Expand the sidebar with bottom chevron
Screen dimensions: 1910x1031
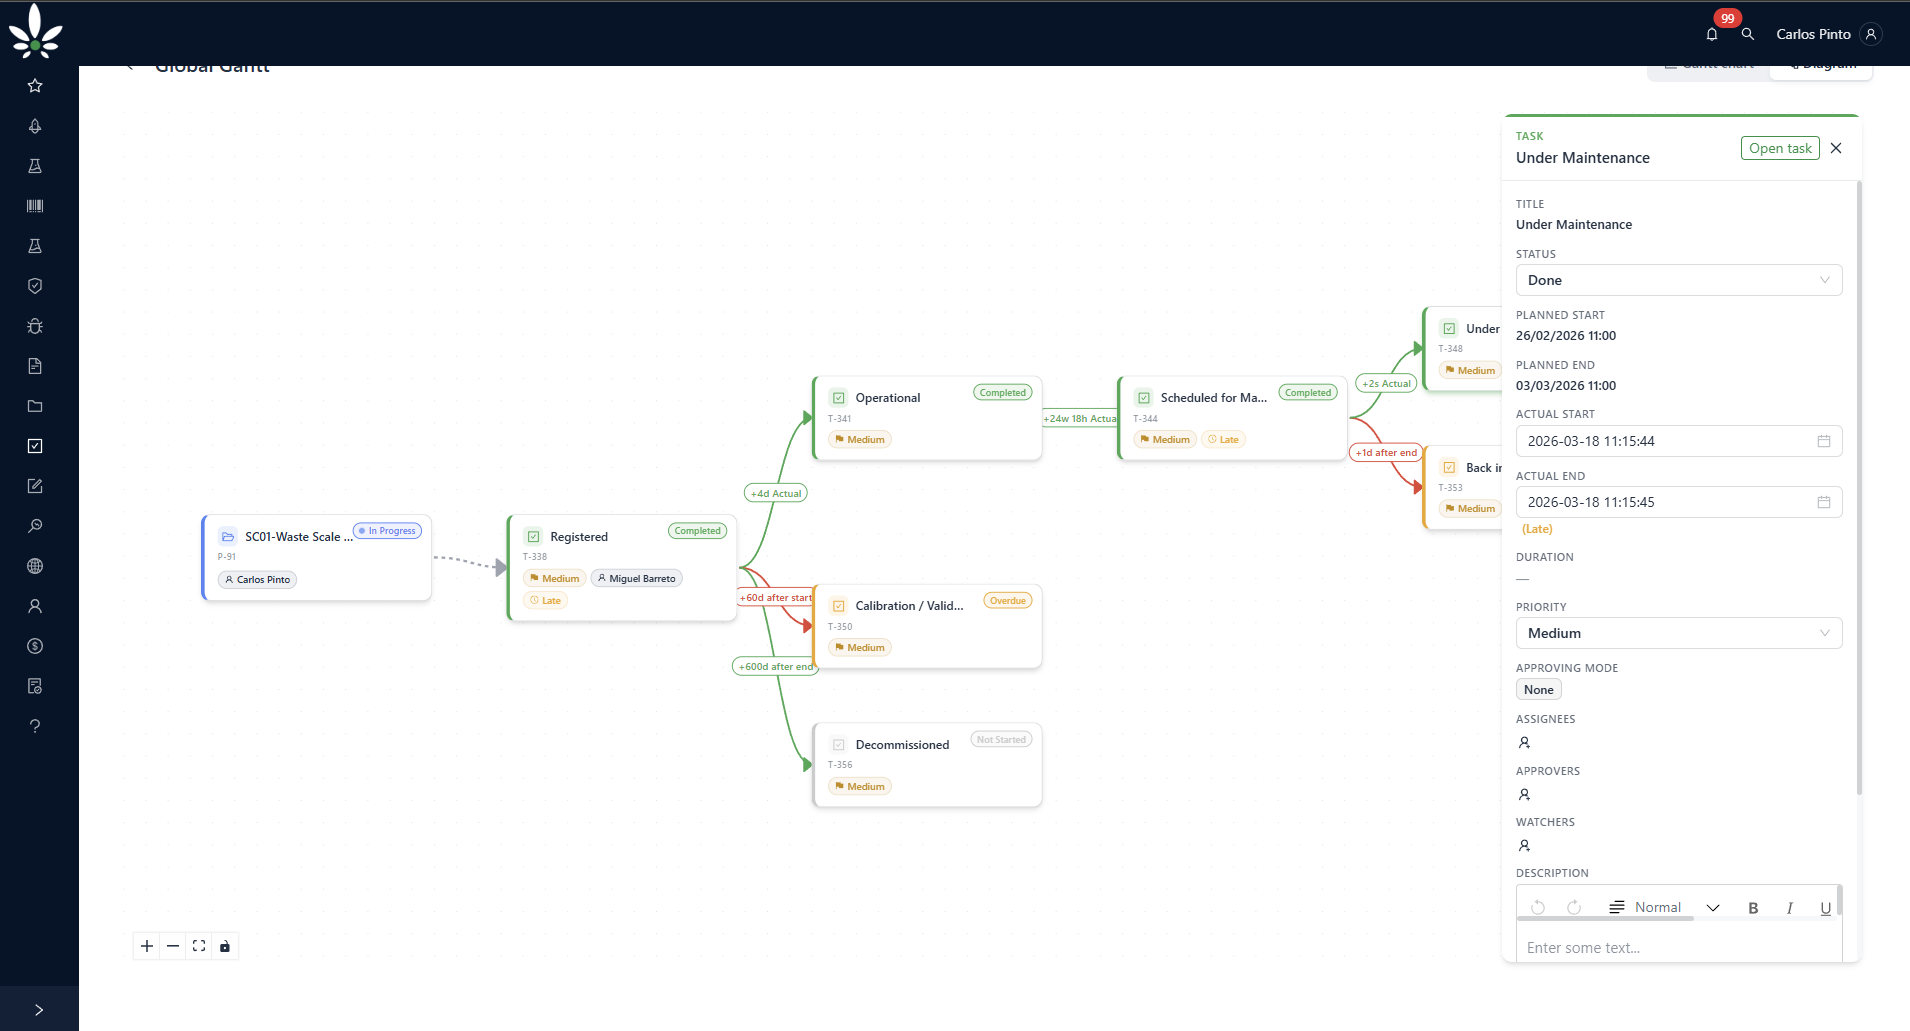[x=39, y=1010]
